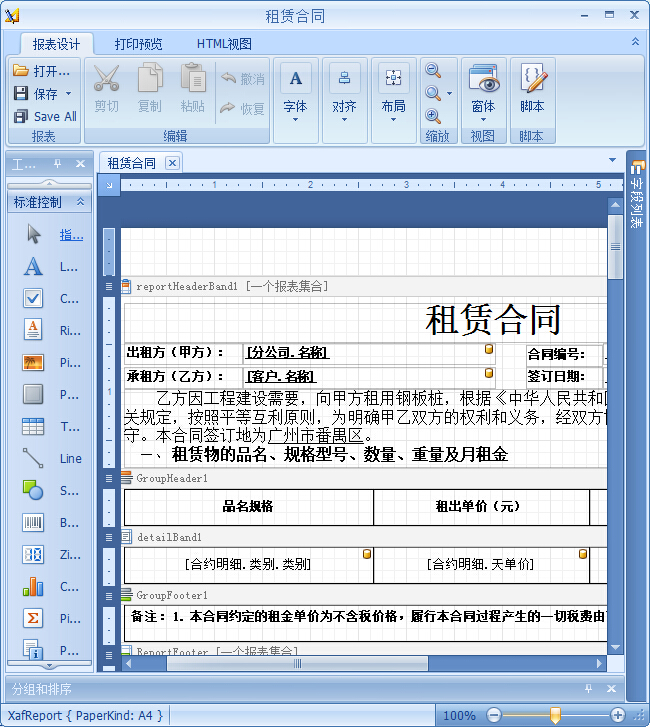650x727 pixels.
Task: Click the 脚本 script icon in ribbon
Action: click(532, 88)
